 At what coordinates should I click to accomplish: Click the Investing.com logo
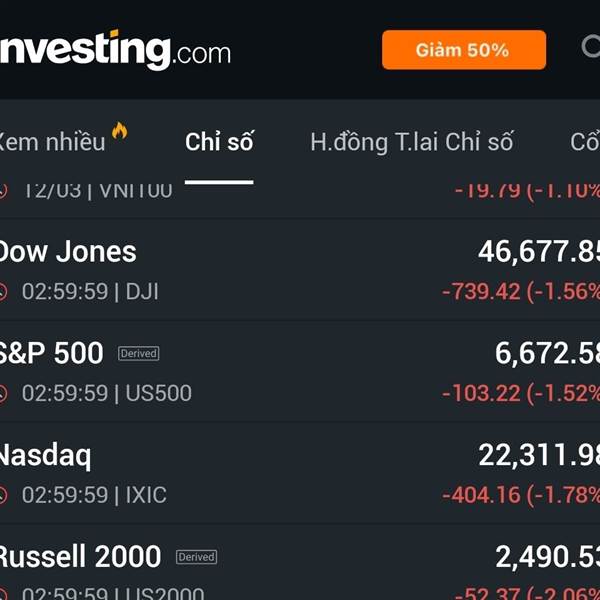pos(113,48)
